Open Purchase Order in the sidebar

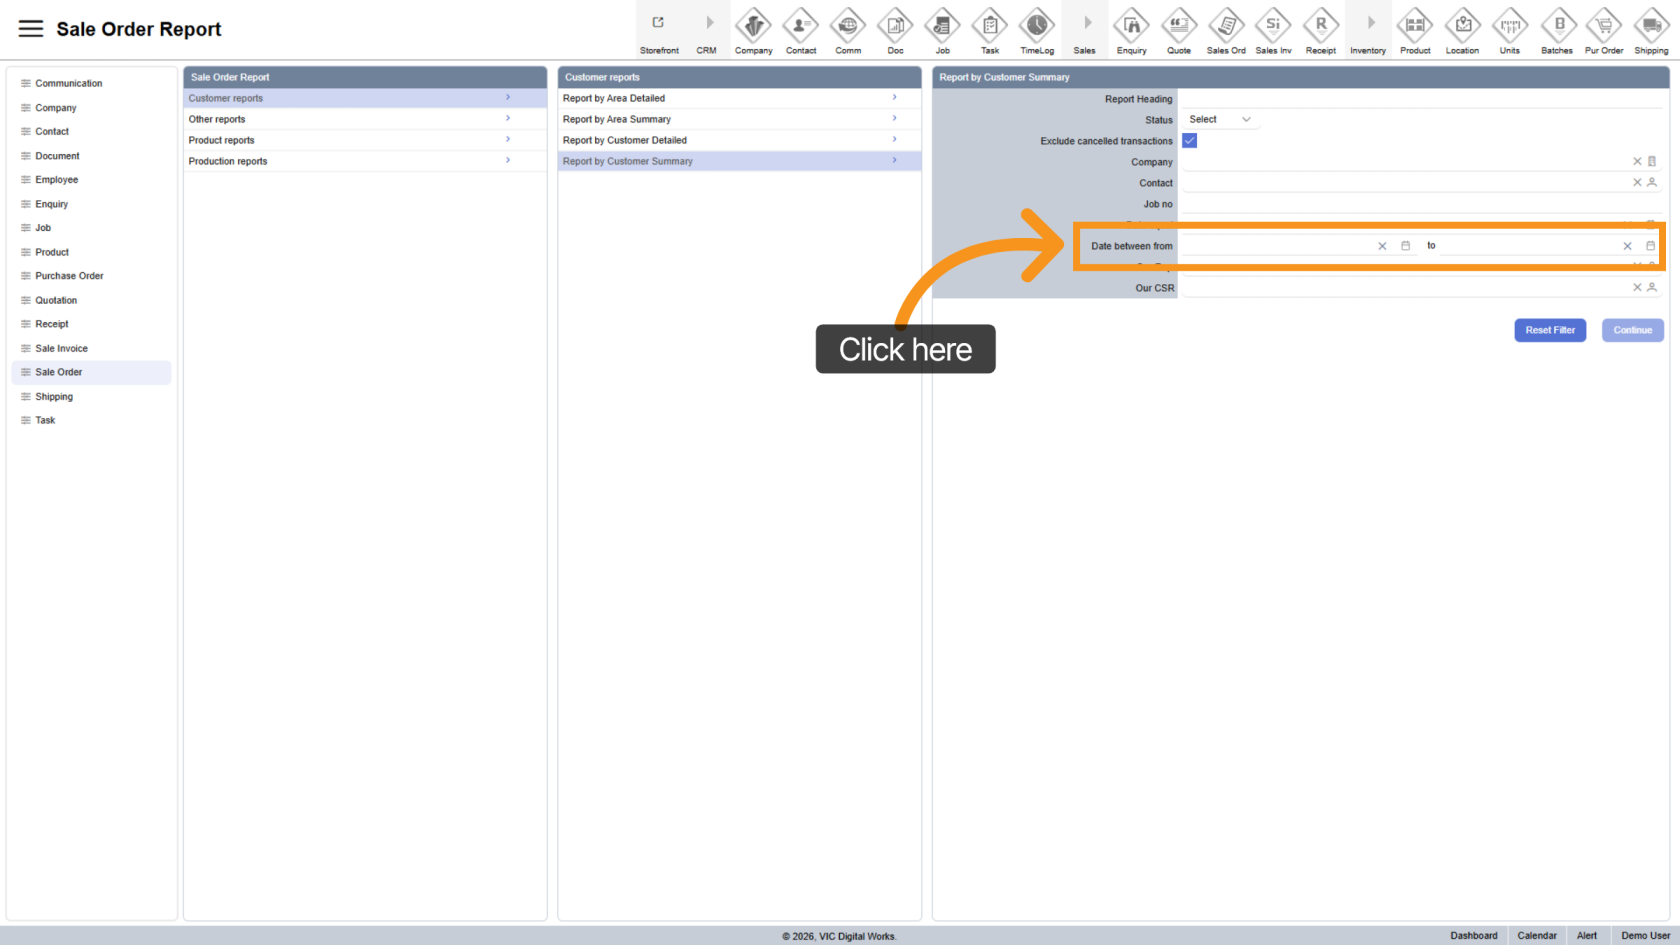click(69, 276)
